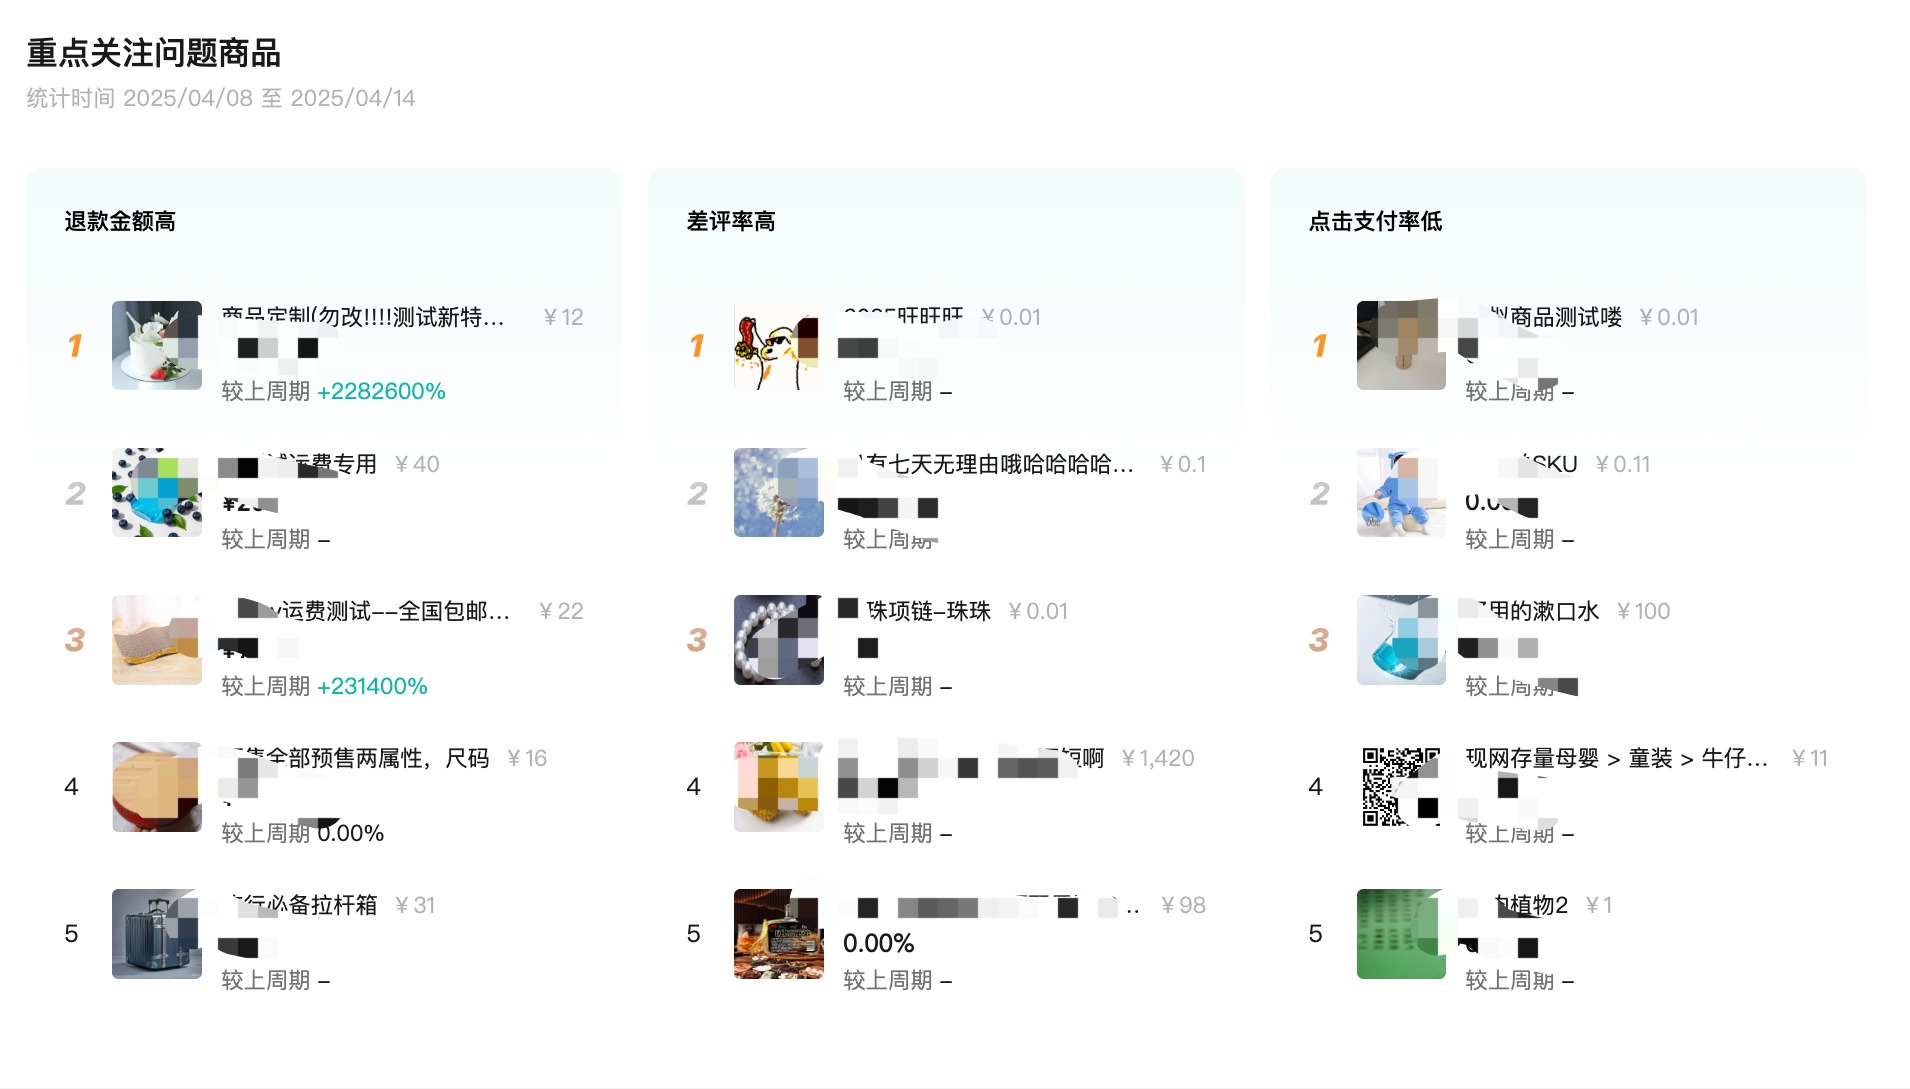The height and width of the screenshot is (1089, 1910).
Task: Click the dandelion product thumbnail
Action: (x=778, y=492)
